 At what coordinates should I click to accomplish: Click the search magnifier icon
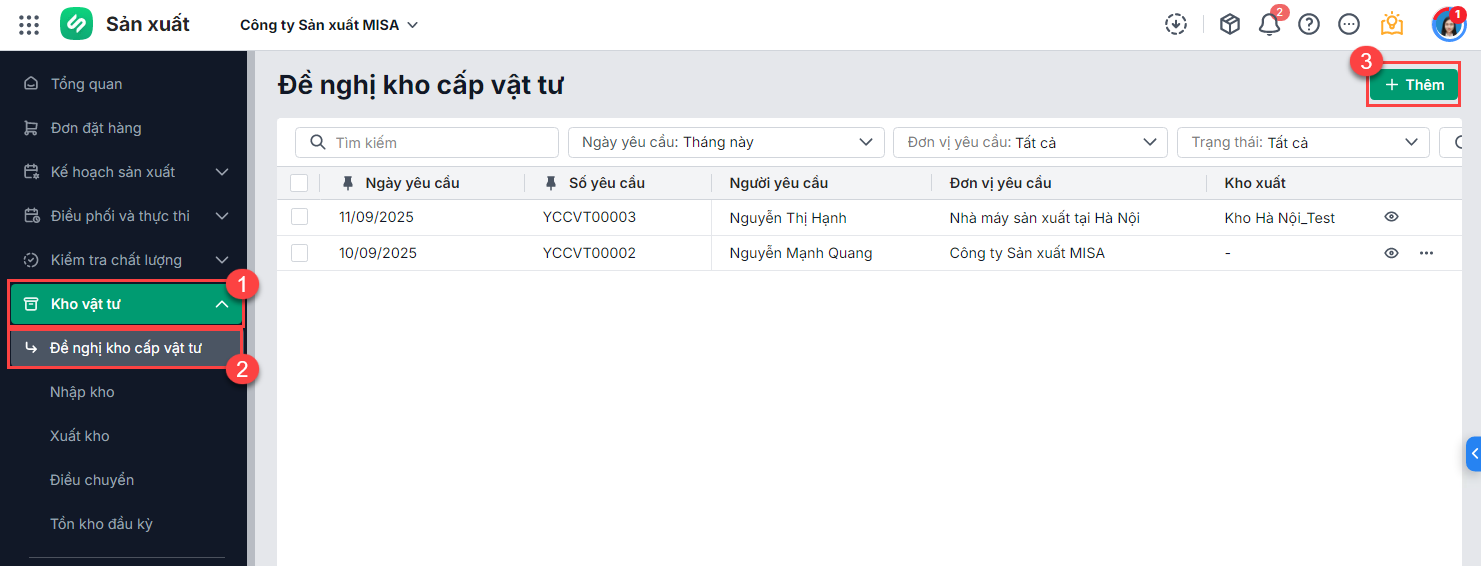coord(318,143)
